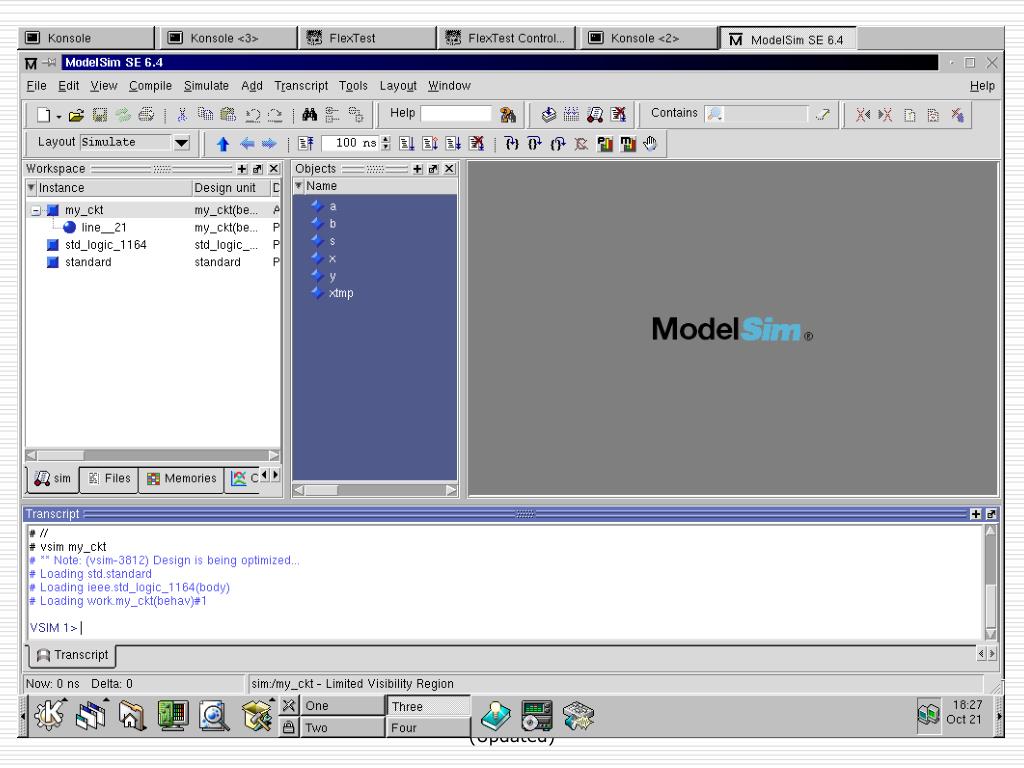Open the New file dropdown arrow
The width and height of the screenshot is (1024, 768).
pos(59,116)
